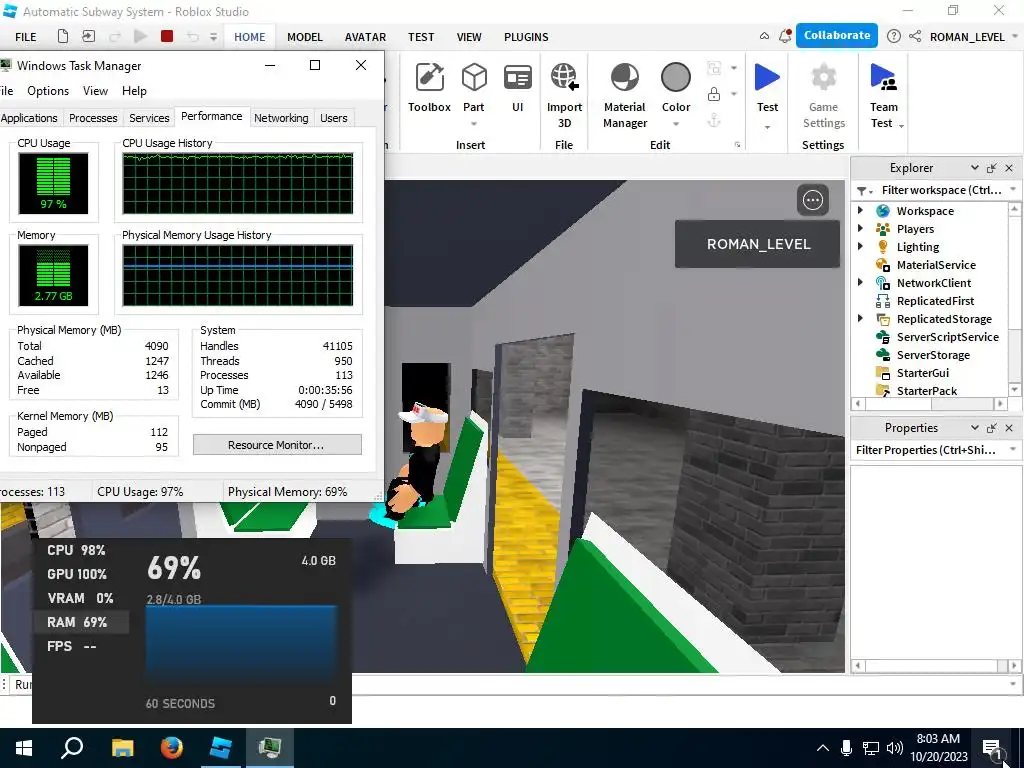Image resolution: width=1024 pixels, height=768 pixels.
Task: Open File Explorer from taskbar
Action: point(122,748)
